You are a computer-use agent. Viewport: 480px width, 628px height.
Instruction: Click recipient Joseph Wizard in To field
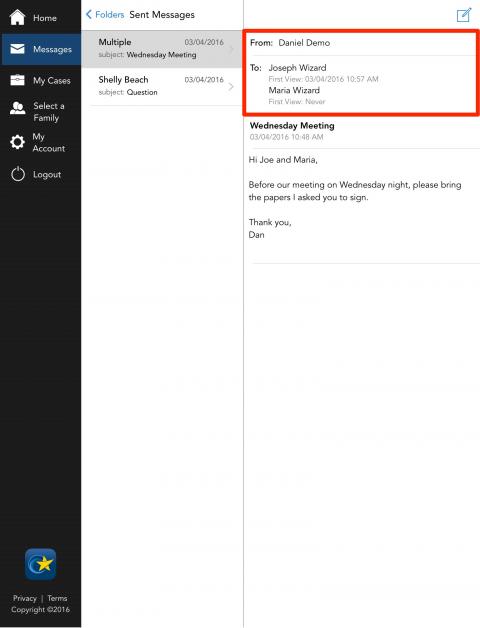297,68
